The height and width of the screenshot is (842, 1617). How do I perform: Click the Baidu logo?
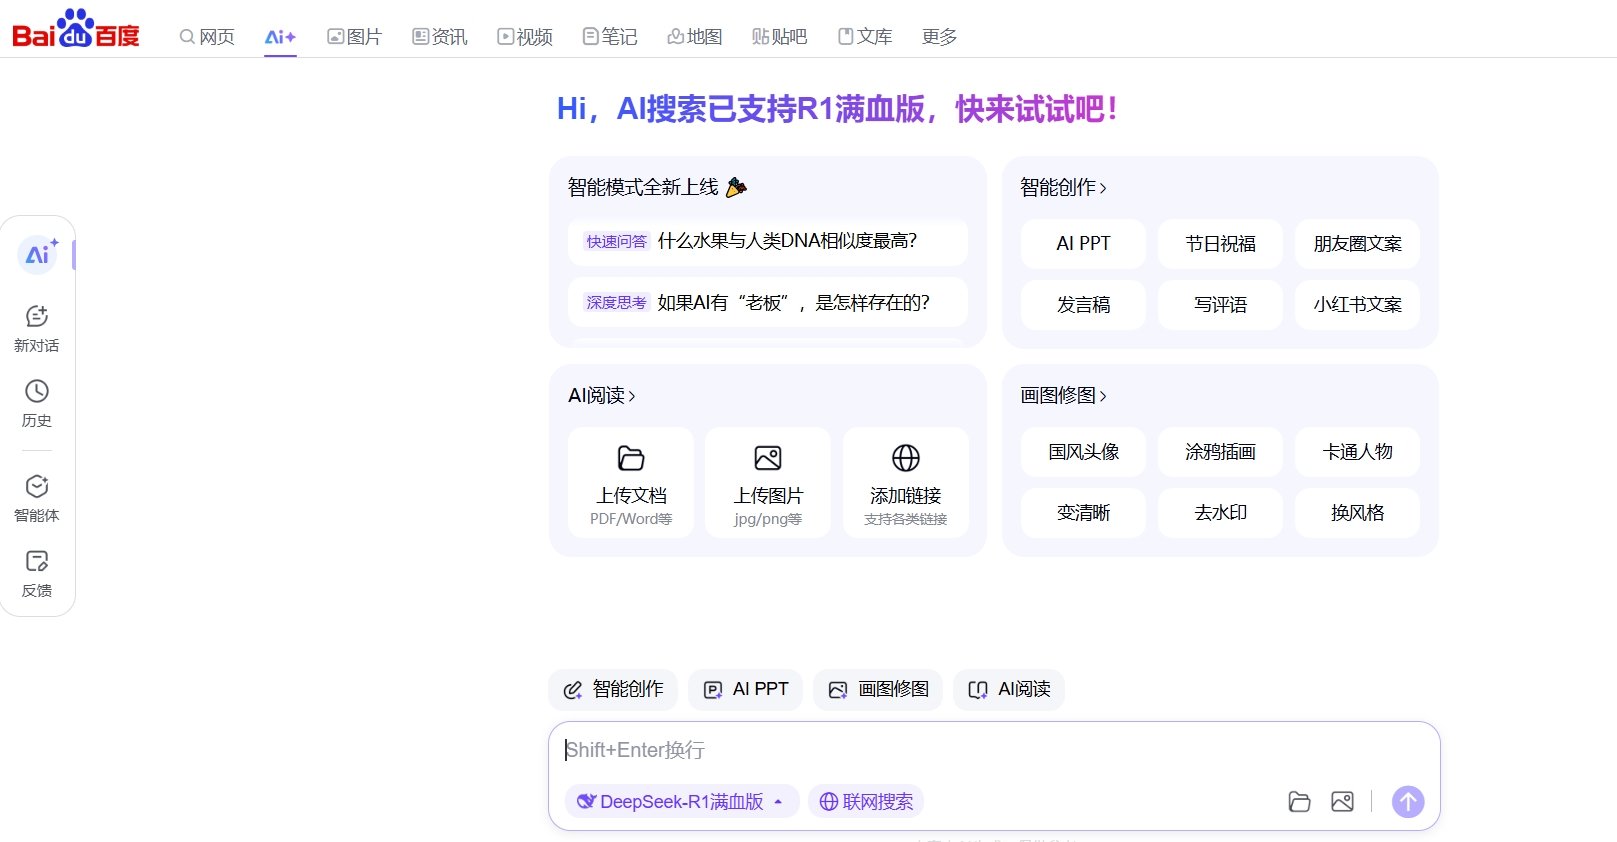point(76,29)
